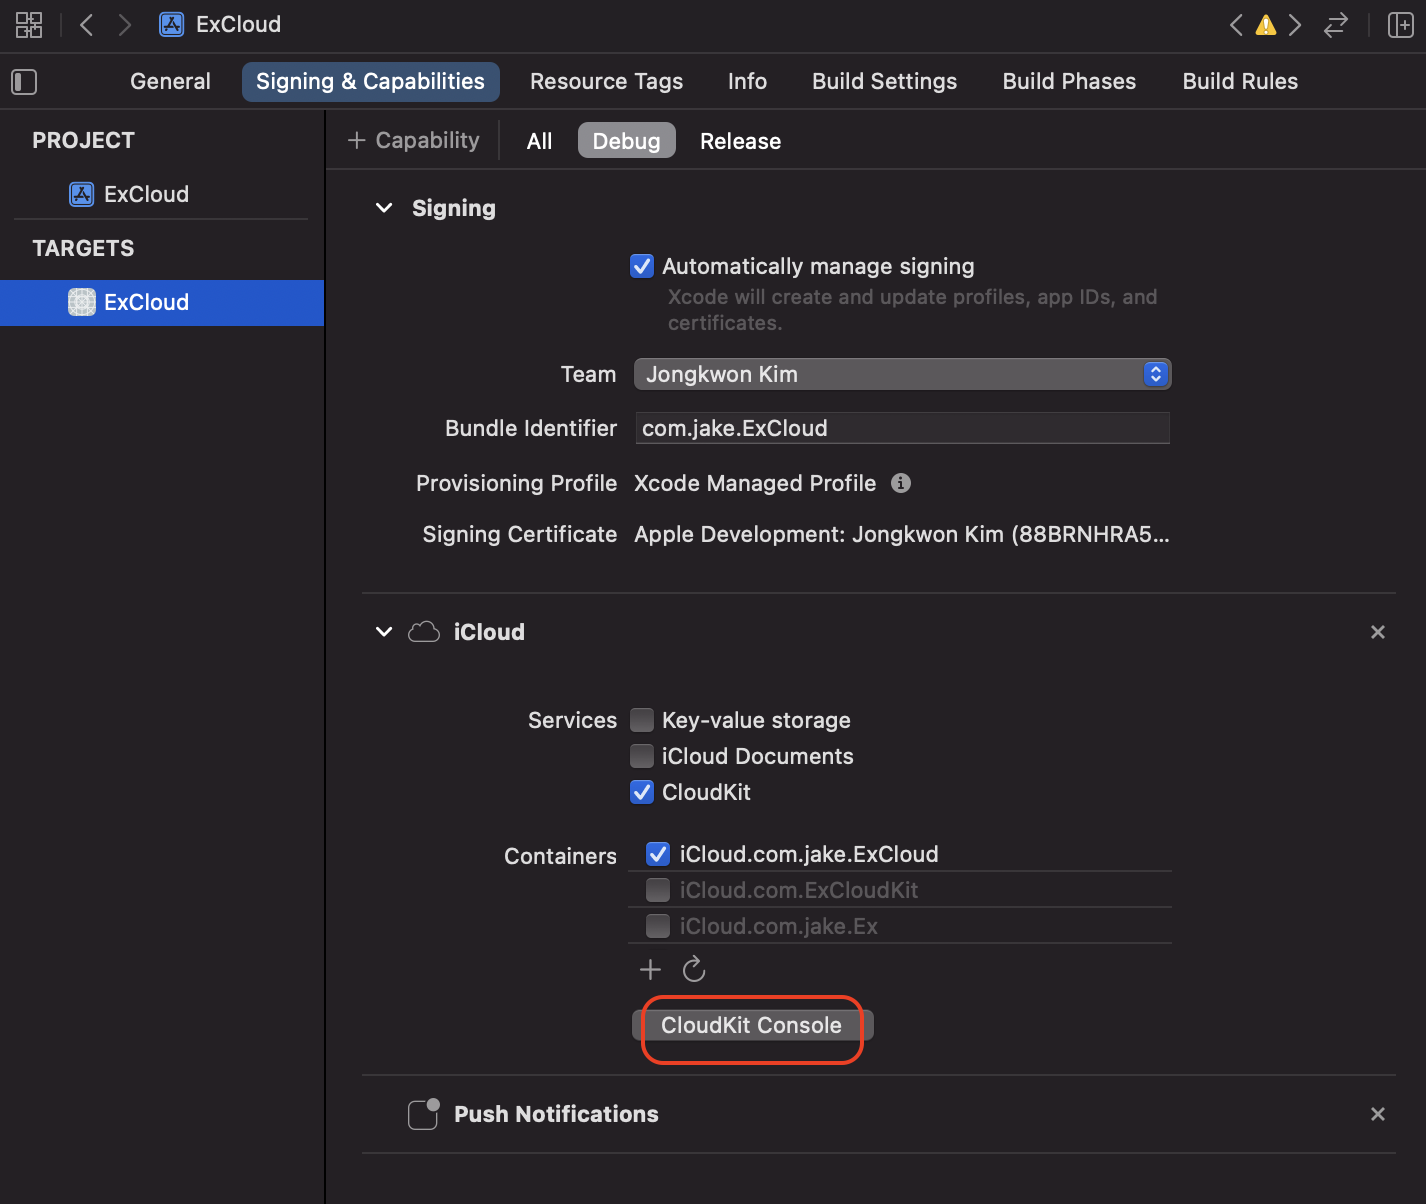1426x1204 pixels.
Task: Click the Bundle Identifier field
Action: [x=902, y=428]
